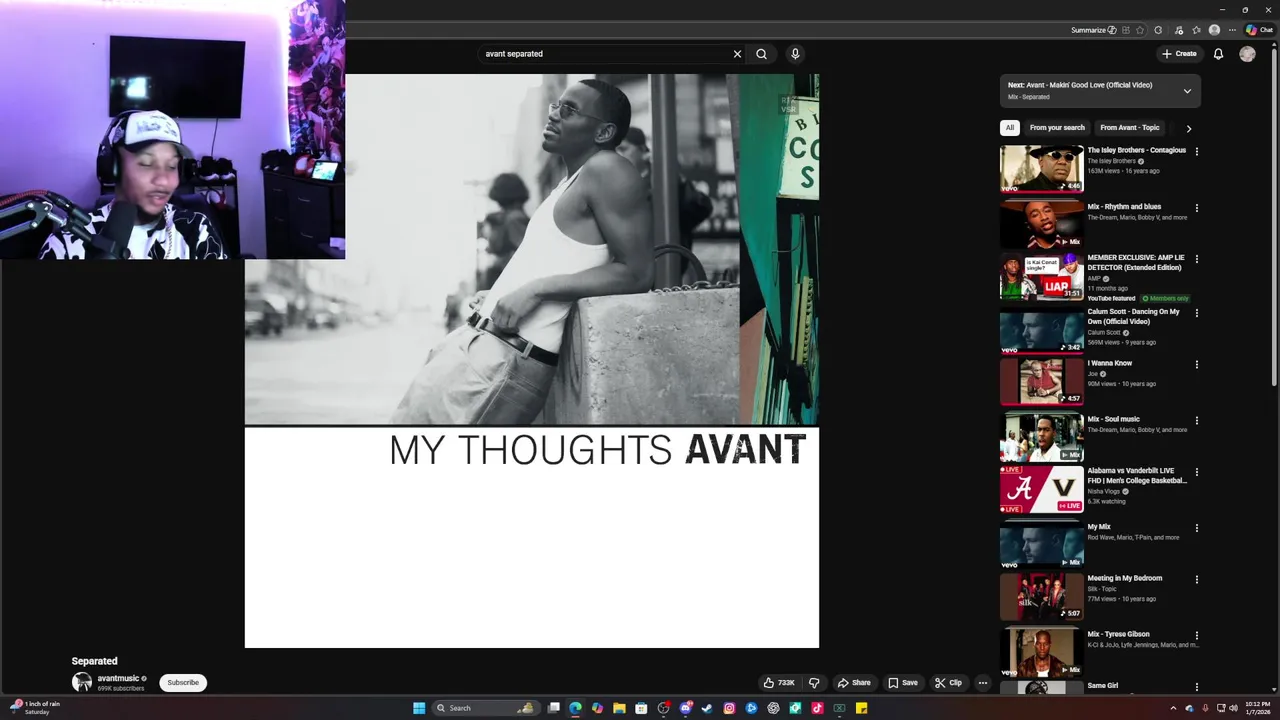Open the 'My Mix' playlist
The width and height of the screenshot is (1280, 720).
pyautogui.click(x=1099, y=527)
